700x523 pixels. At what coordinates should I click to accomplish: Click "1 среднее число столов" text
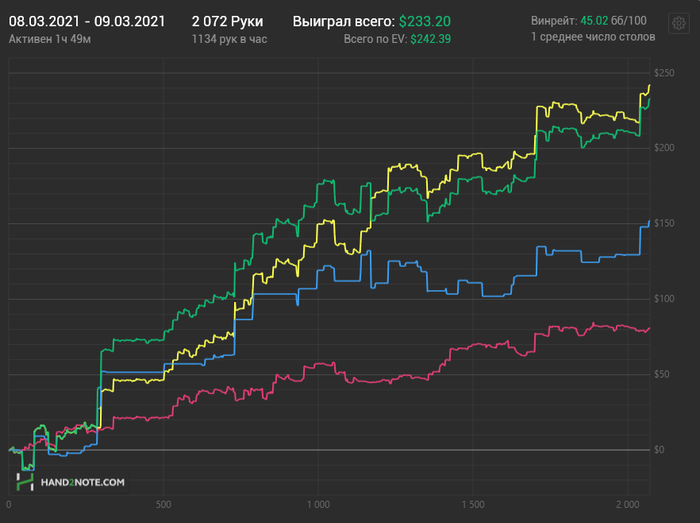[593, 37]
